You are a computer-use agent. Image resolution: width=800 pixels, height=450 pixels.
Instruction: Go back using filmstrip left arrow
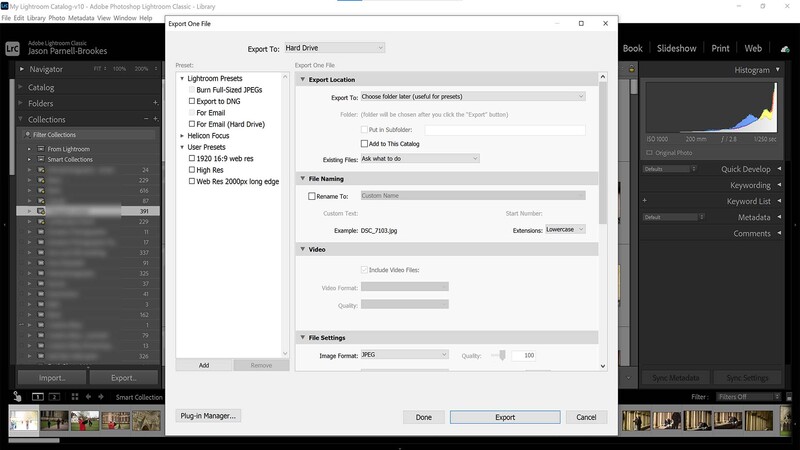[88, 396]
